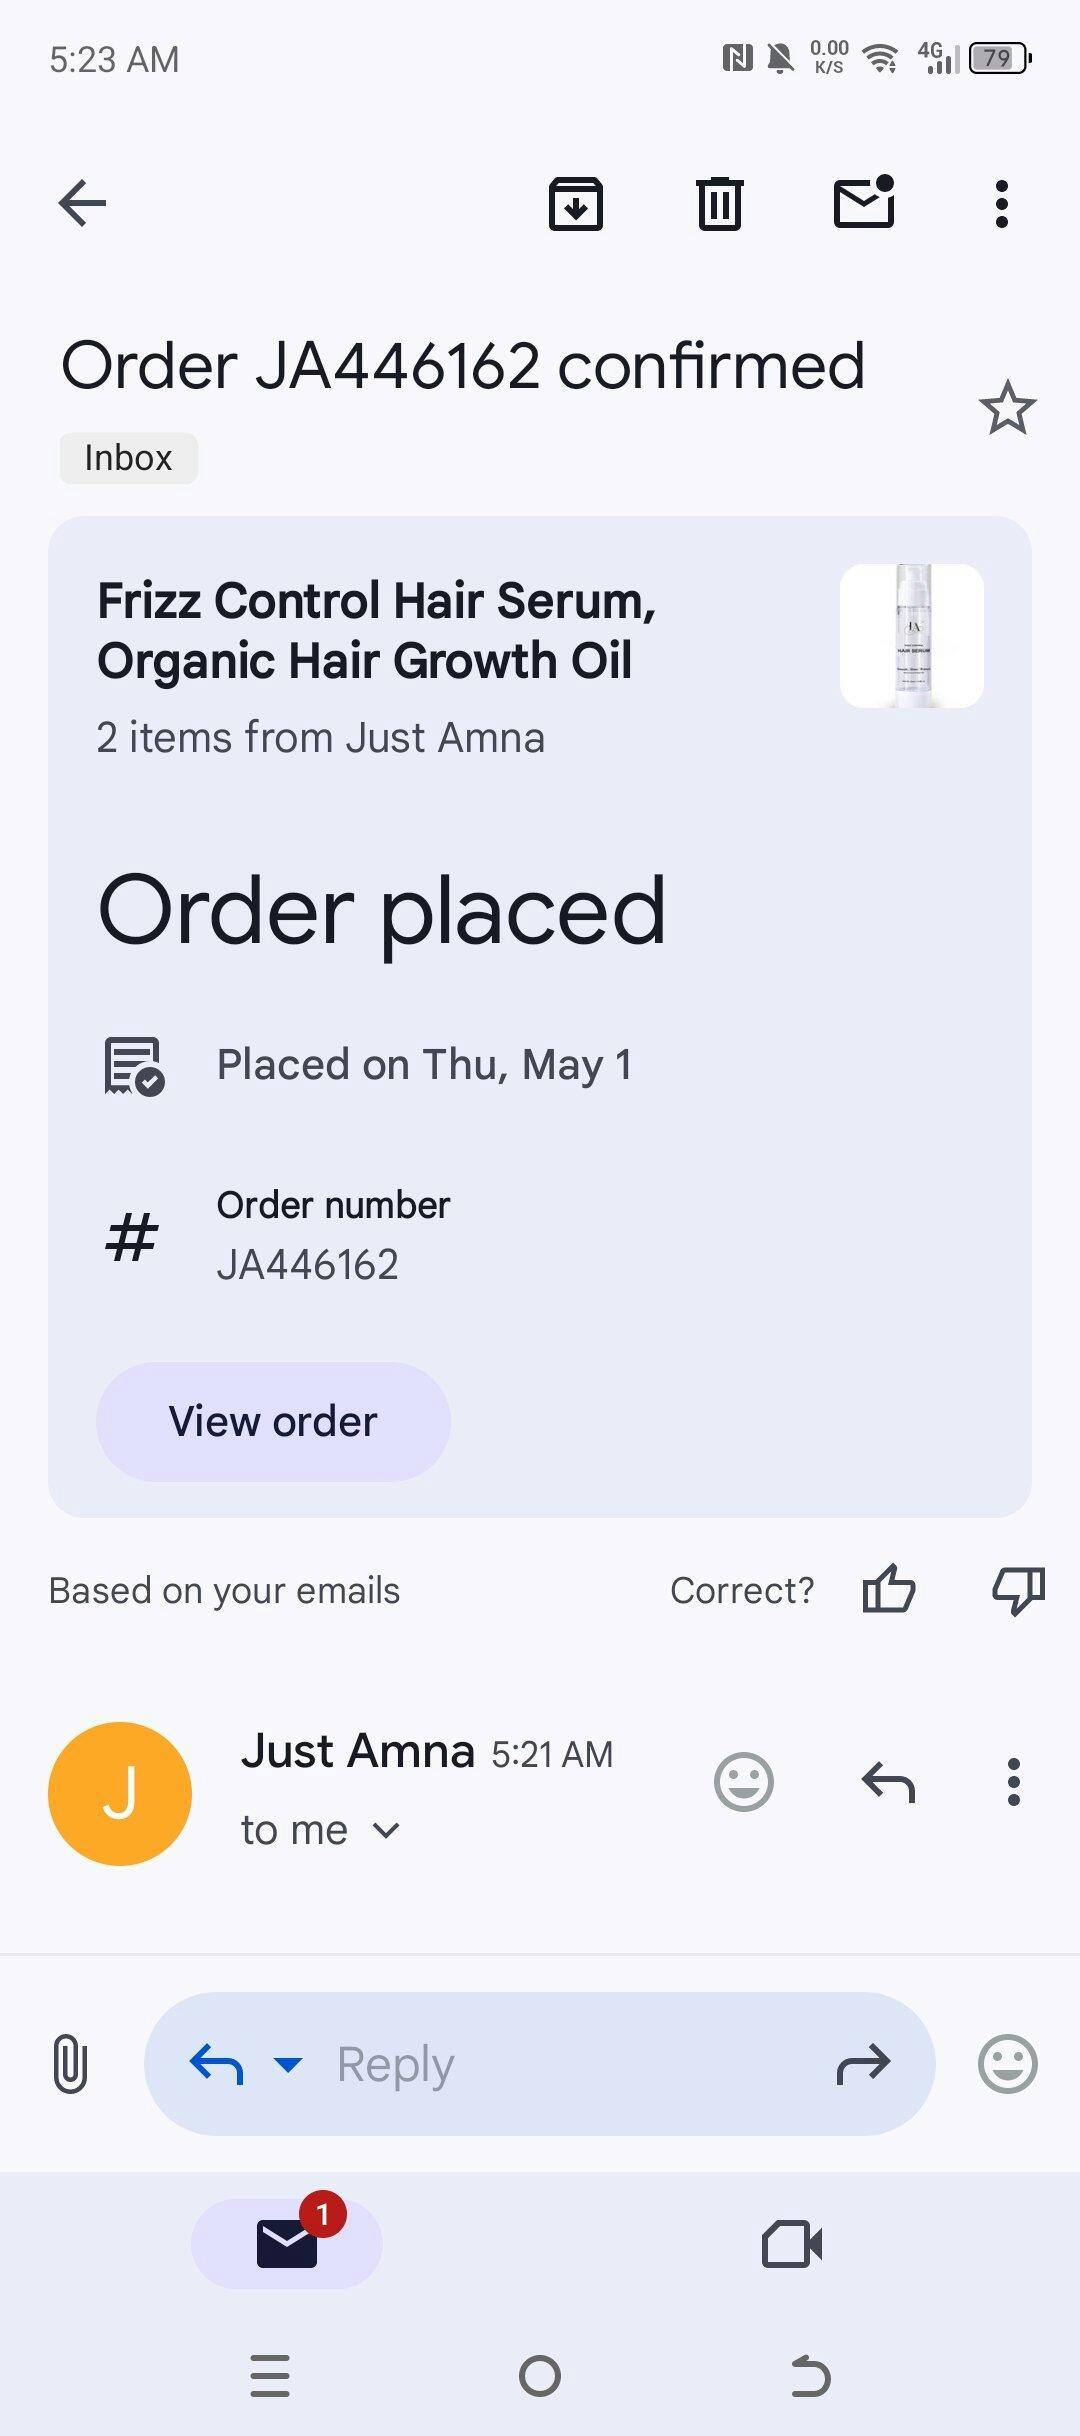
Task: Open the Inbox label
Action: pos(128,458)
